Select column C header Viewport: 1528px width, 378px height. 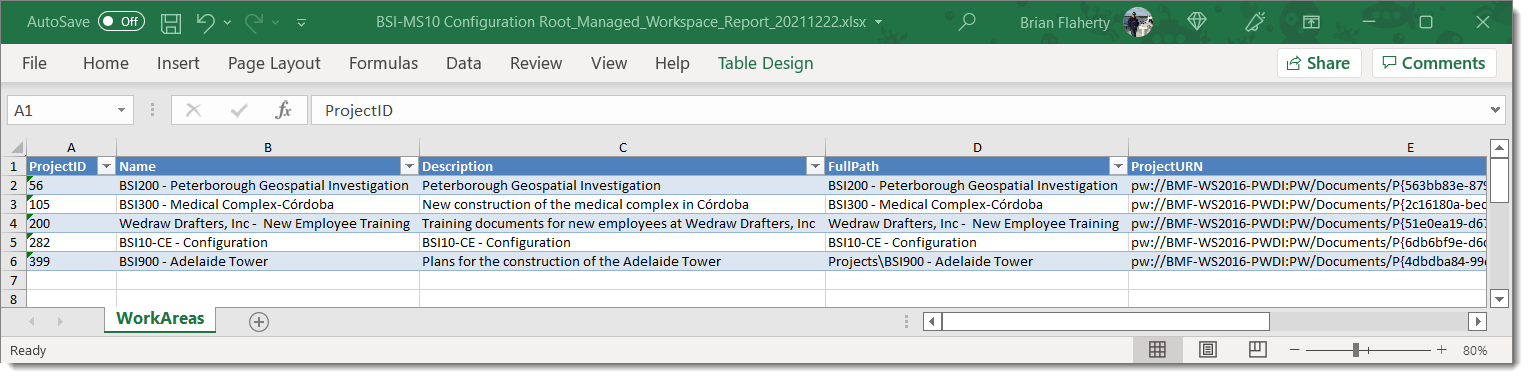tap(622, 147)
